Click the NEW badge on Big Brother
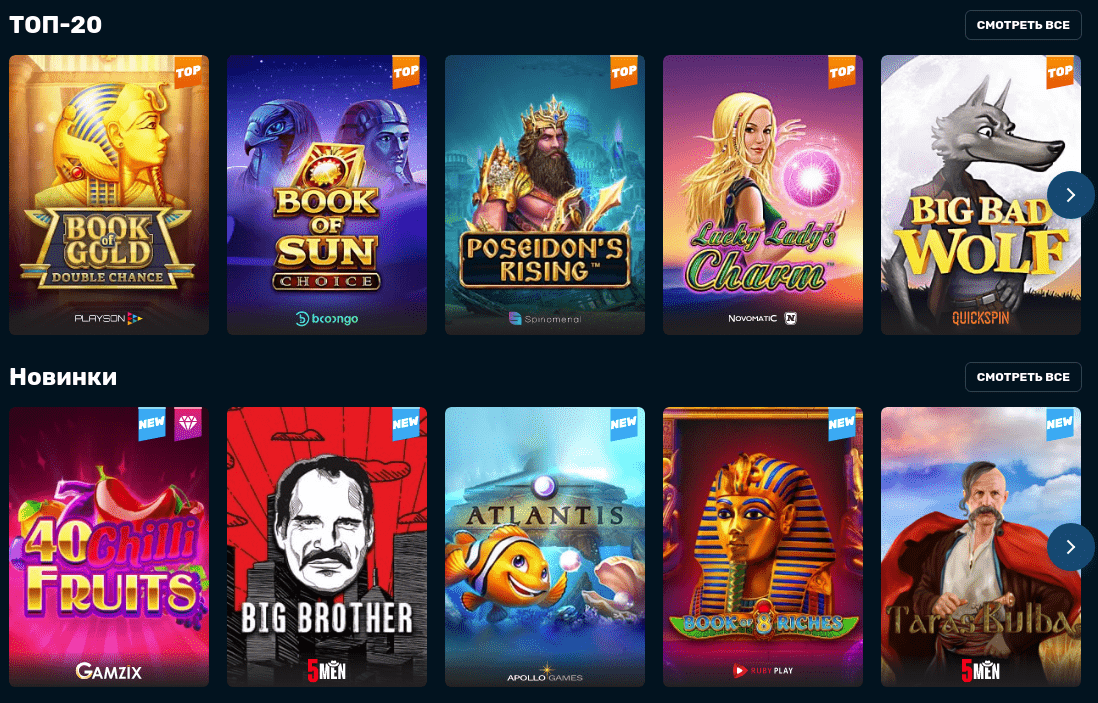 coord(405,424)
